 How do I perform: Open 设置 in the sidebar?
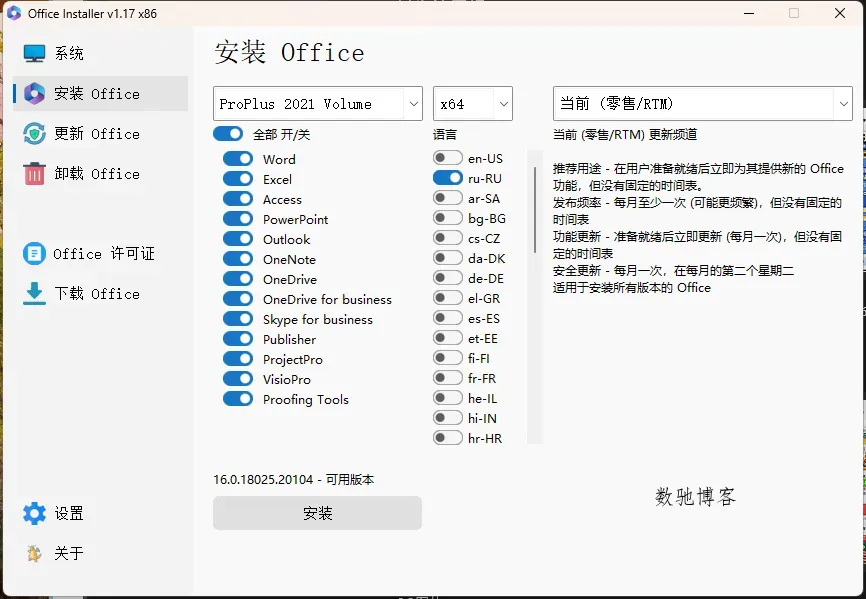coord(101,513)
